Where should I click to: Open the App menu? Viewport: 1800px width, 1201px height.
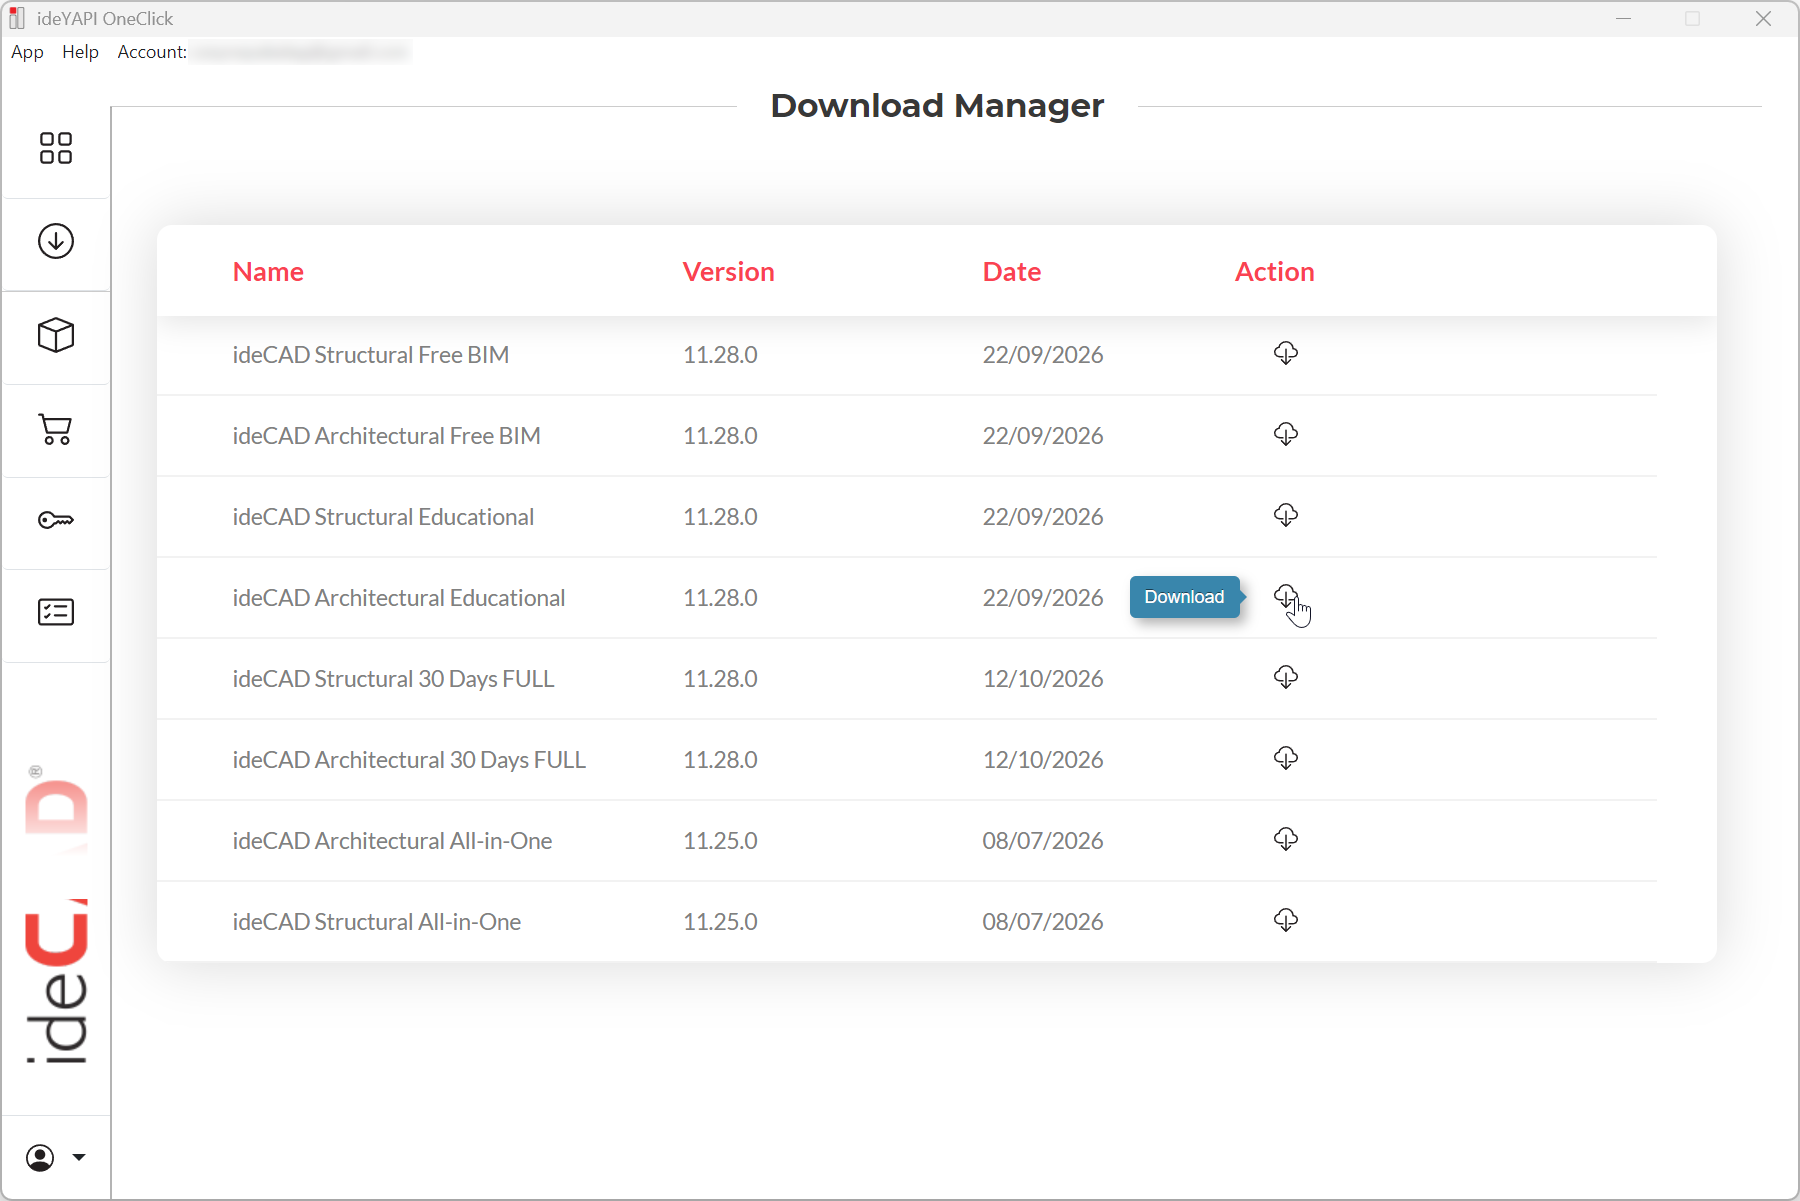coord(27,52)
